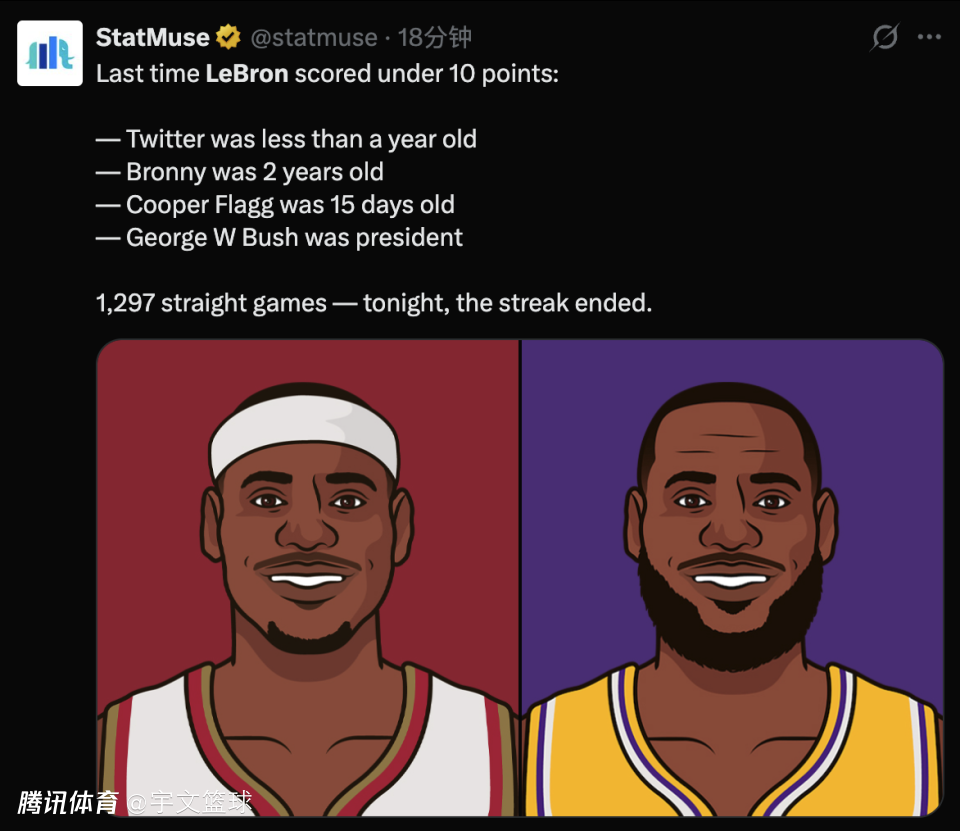This screenshot has height=831, width=960.
Task: Click the 18分钟 post timestamp
Action: coord(434,38)
